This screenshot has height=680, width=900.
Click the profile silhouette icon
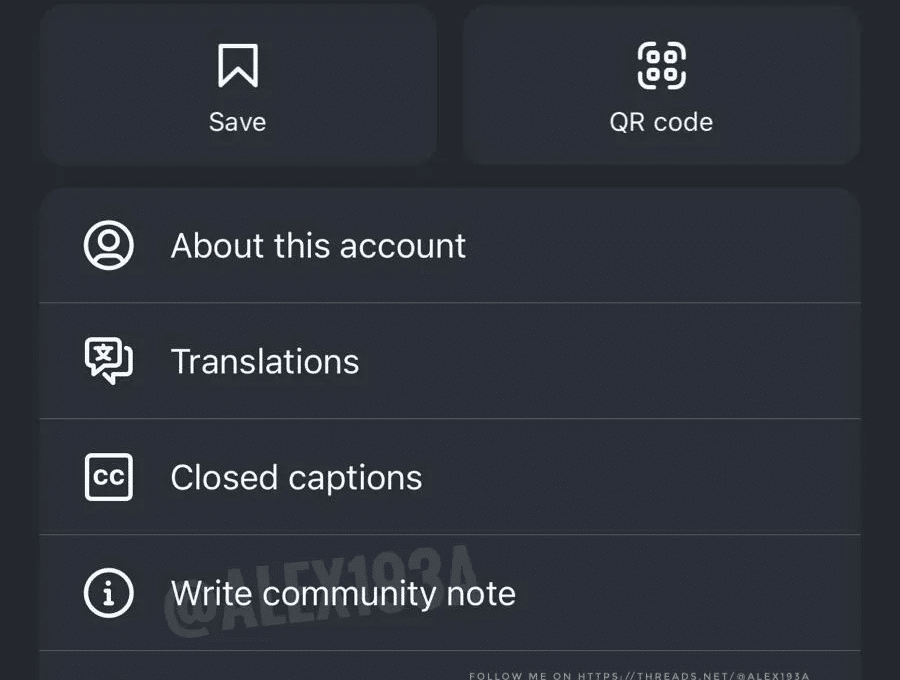(x=108, y=245)
